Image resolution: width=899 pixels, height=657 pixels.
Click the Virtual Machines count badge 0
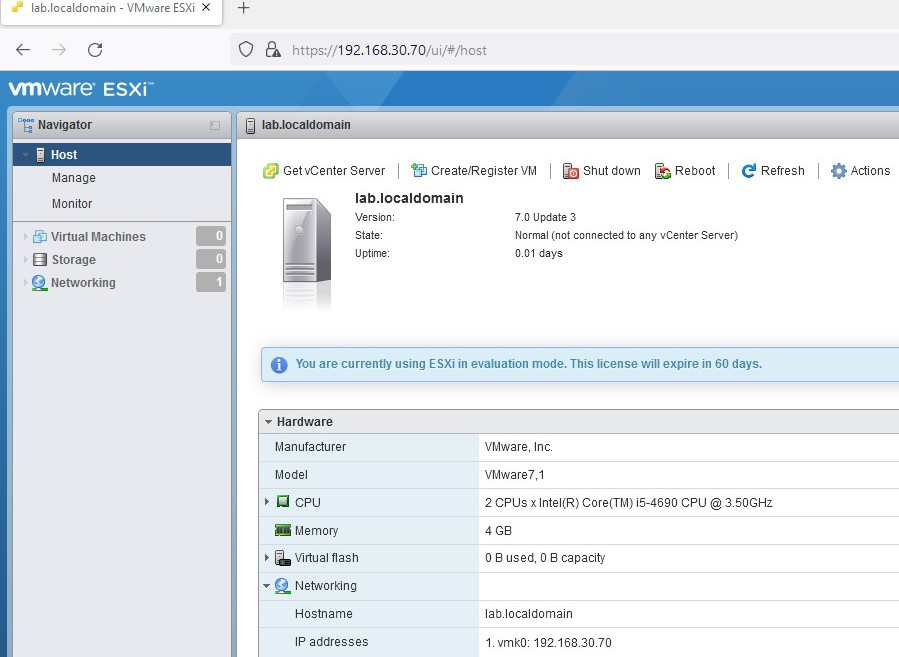211,236
